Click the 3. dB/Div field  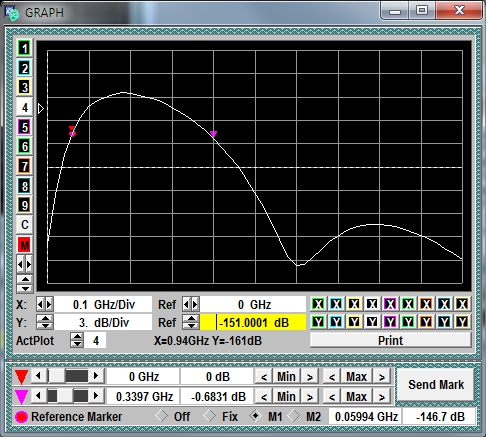(103, 322)
